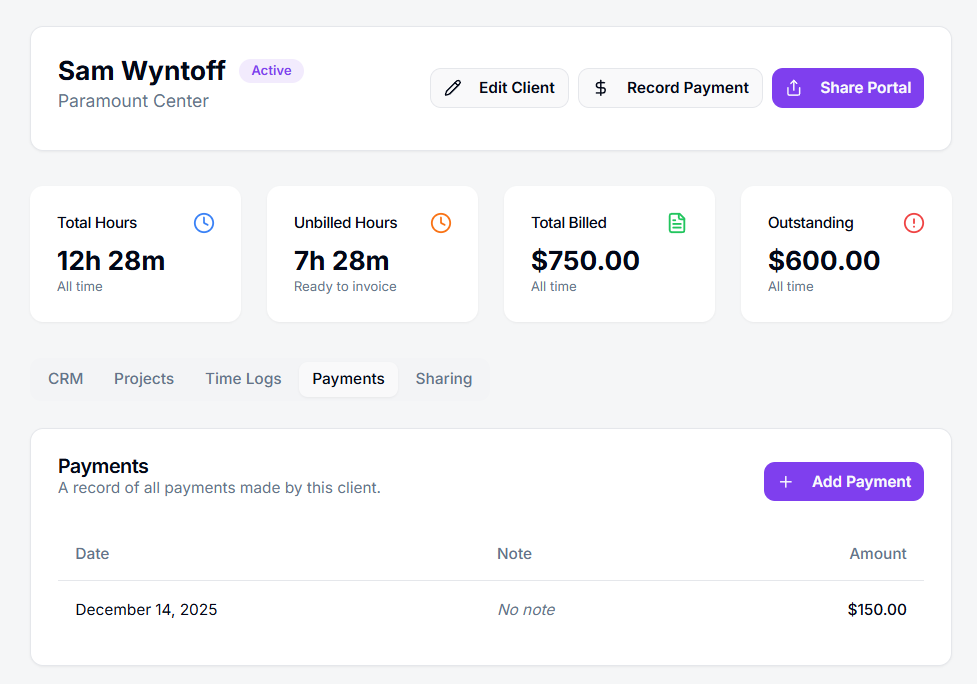Click the Share Portal button
Viewport: 977px width, 684px height.
pos(847,88)
